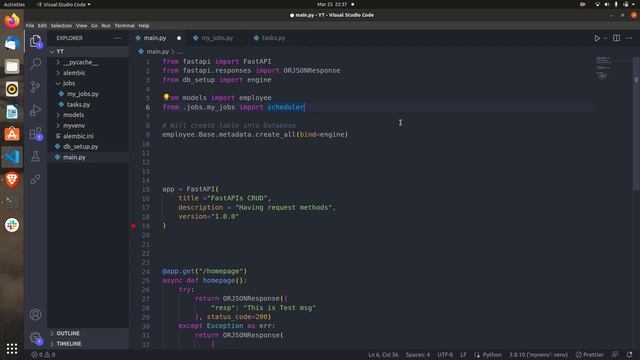Image resolution: width=640 pixels, height=360 pixels.
Task: Collapse the YT root folder
Action: click(88, 51)
